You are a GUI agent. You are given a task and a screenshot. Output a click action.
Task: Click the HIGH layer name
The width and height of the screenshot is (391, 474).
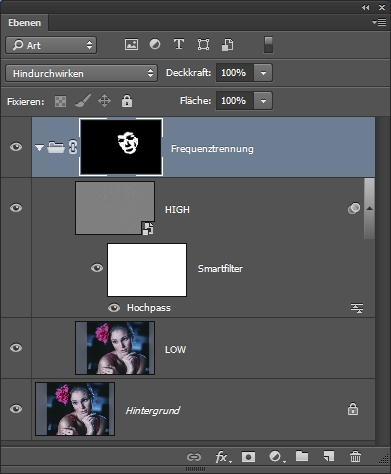pyautogui.click(x=177, y=210)
